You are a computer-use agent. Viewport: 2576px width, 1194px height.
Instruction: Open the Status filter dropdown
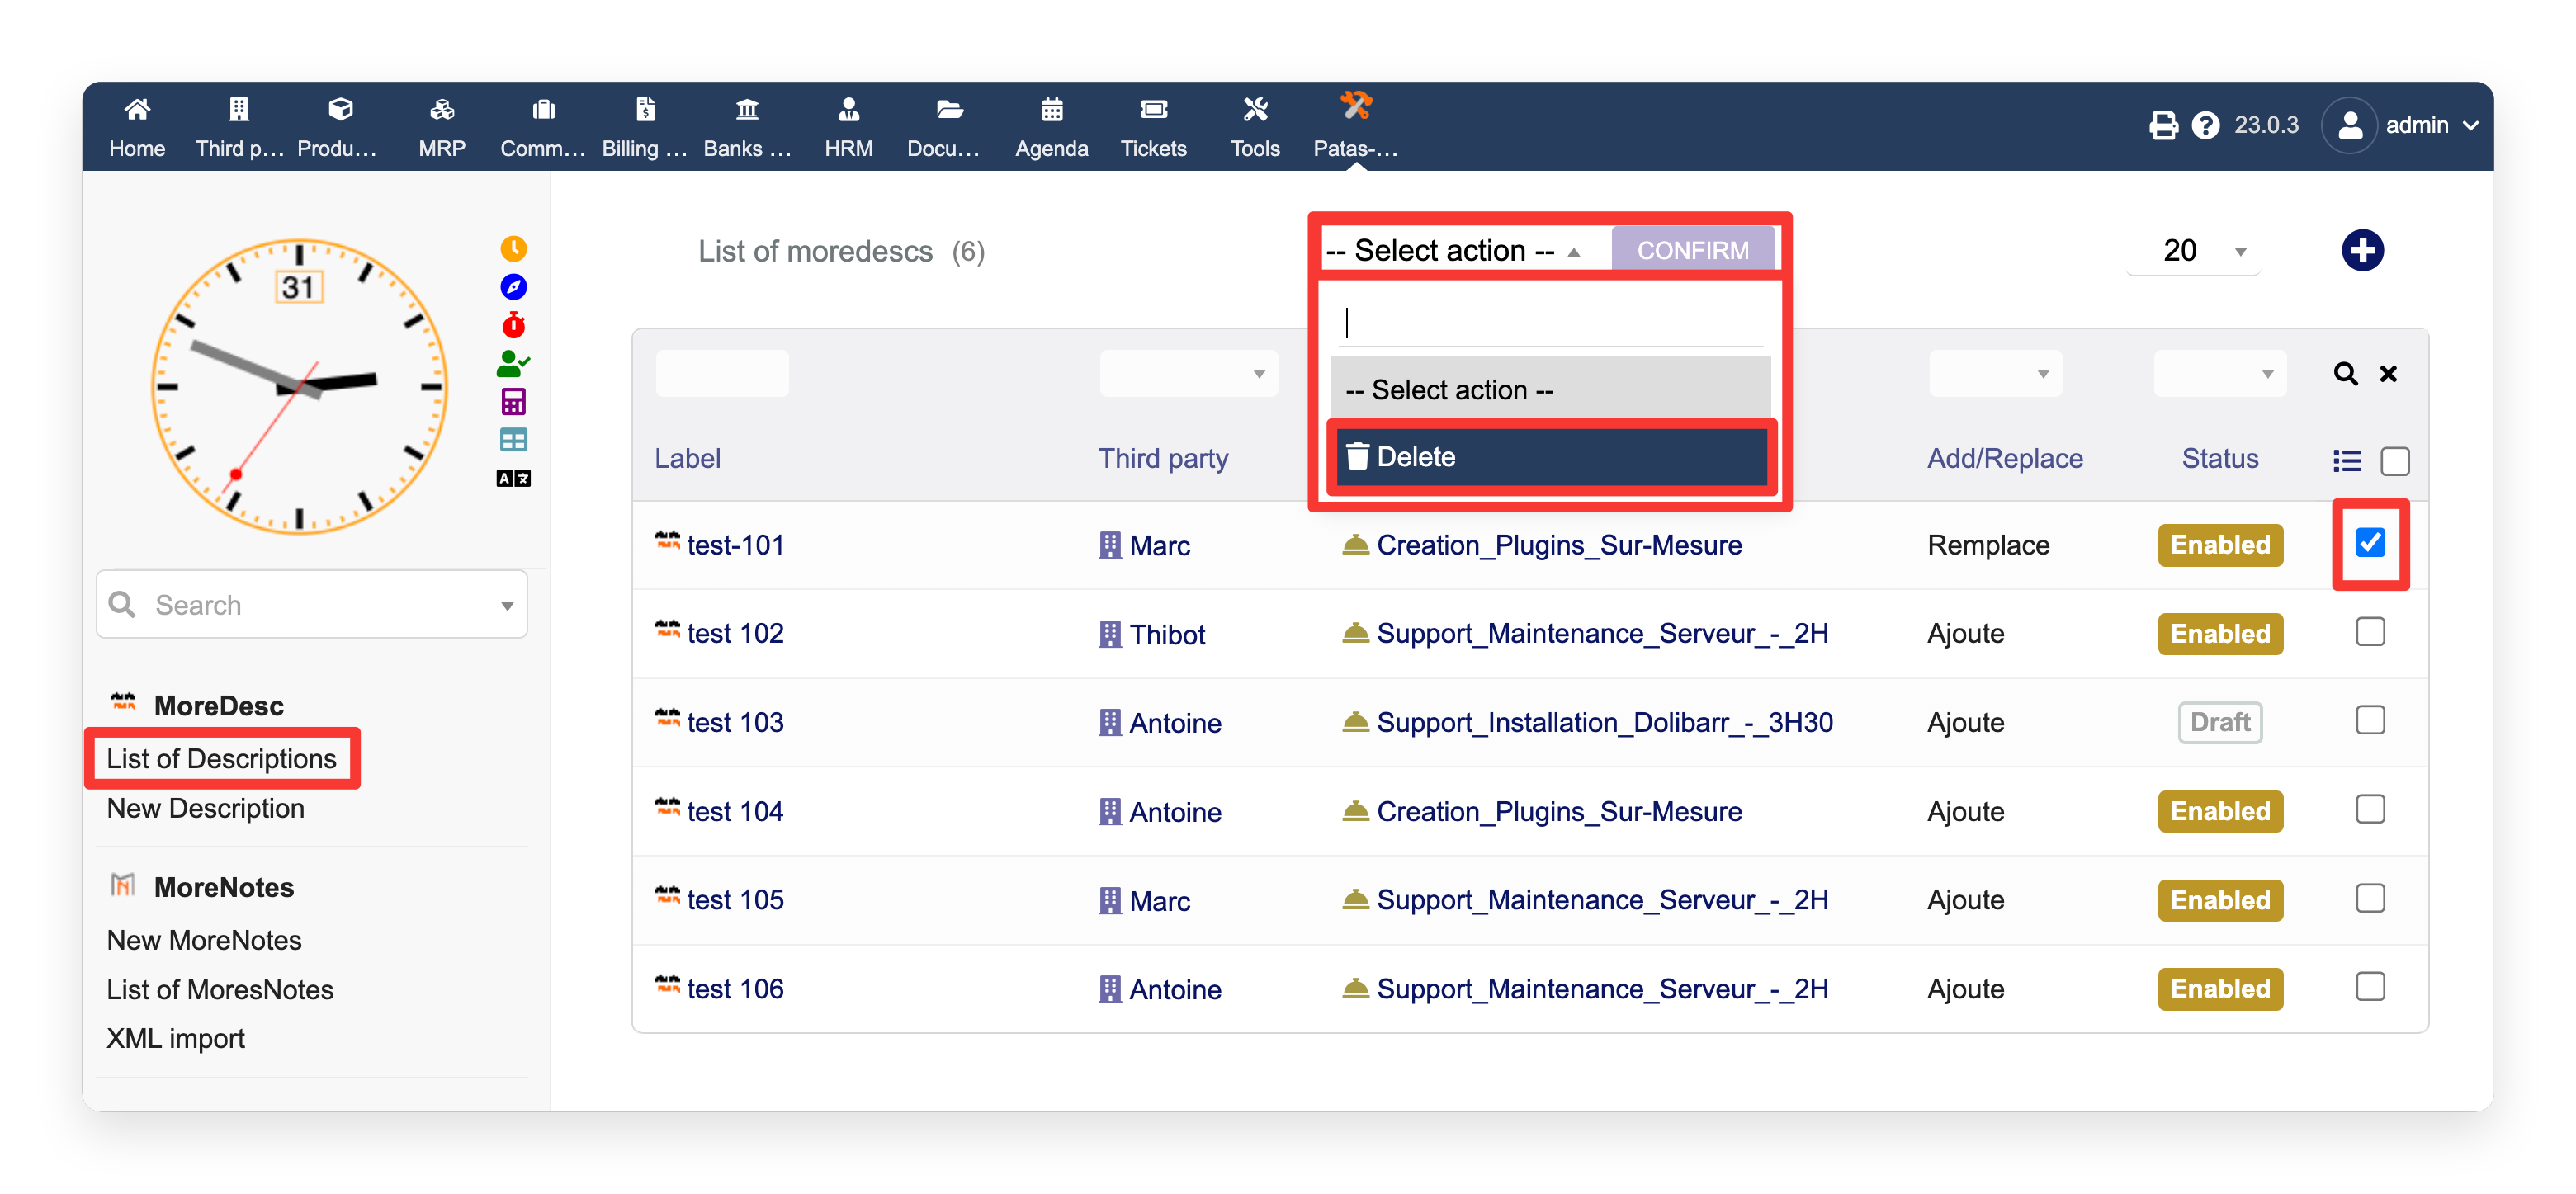pos(2219,374)
